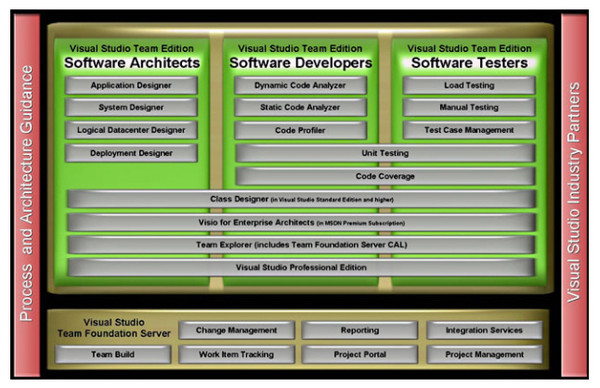Click the Class Designer bar
Screen dimensions: 600x388
pos(302,199)
